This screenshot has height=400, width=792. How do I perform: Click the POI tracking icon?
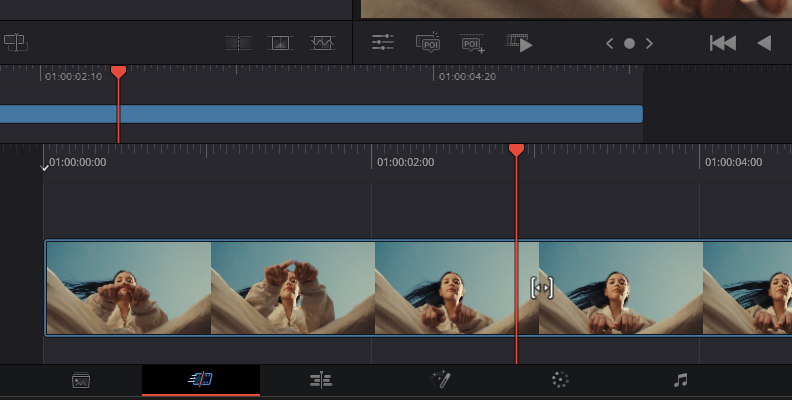428,42
